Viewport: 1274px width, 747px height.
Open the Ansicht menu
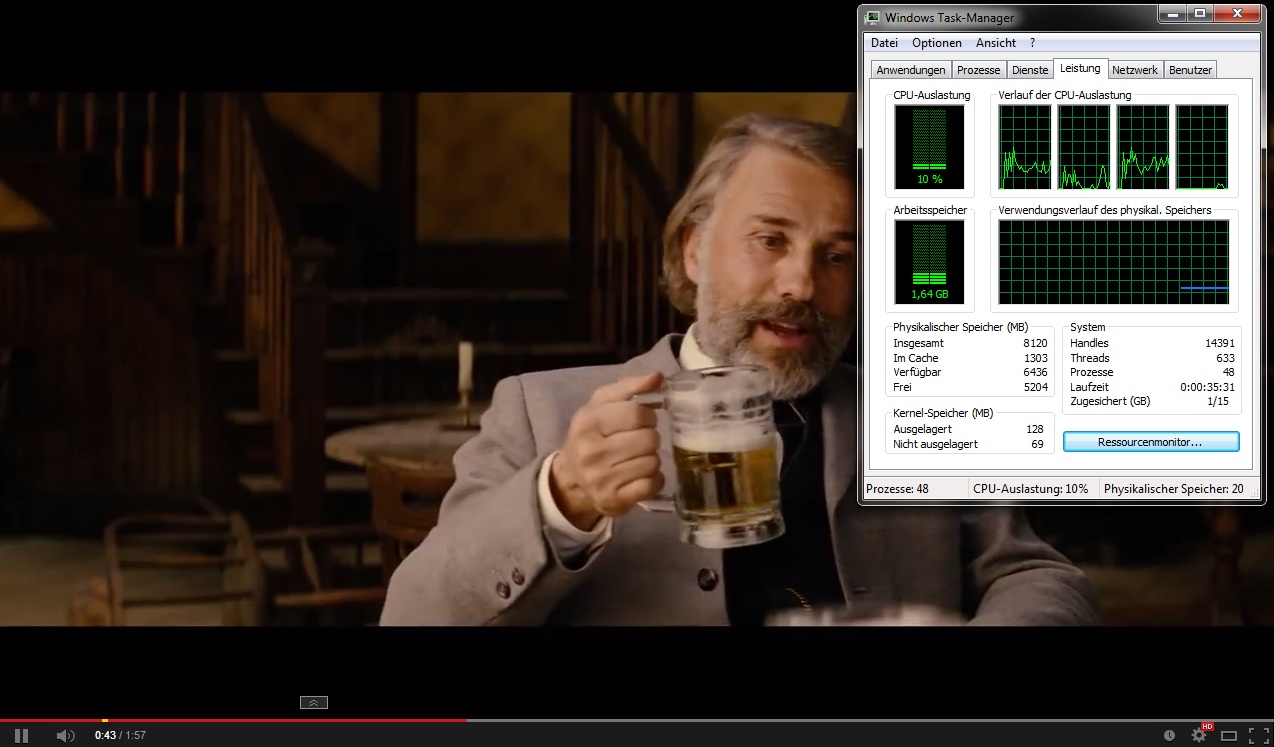click(x=996, y=43)
